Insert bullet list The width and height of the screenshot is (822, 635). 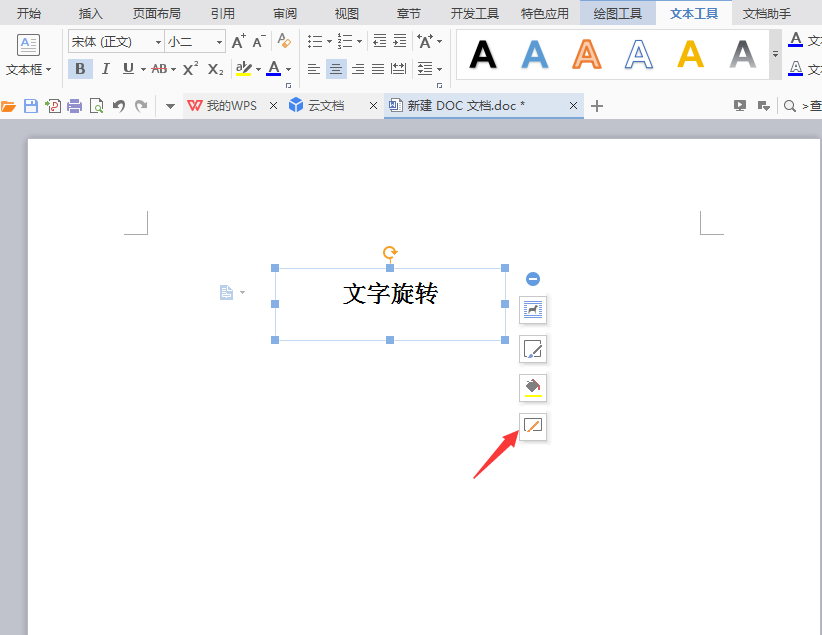[x=315, y=41]
